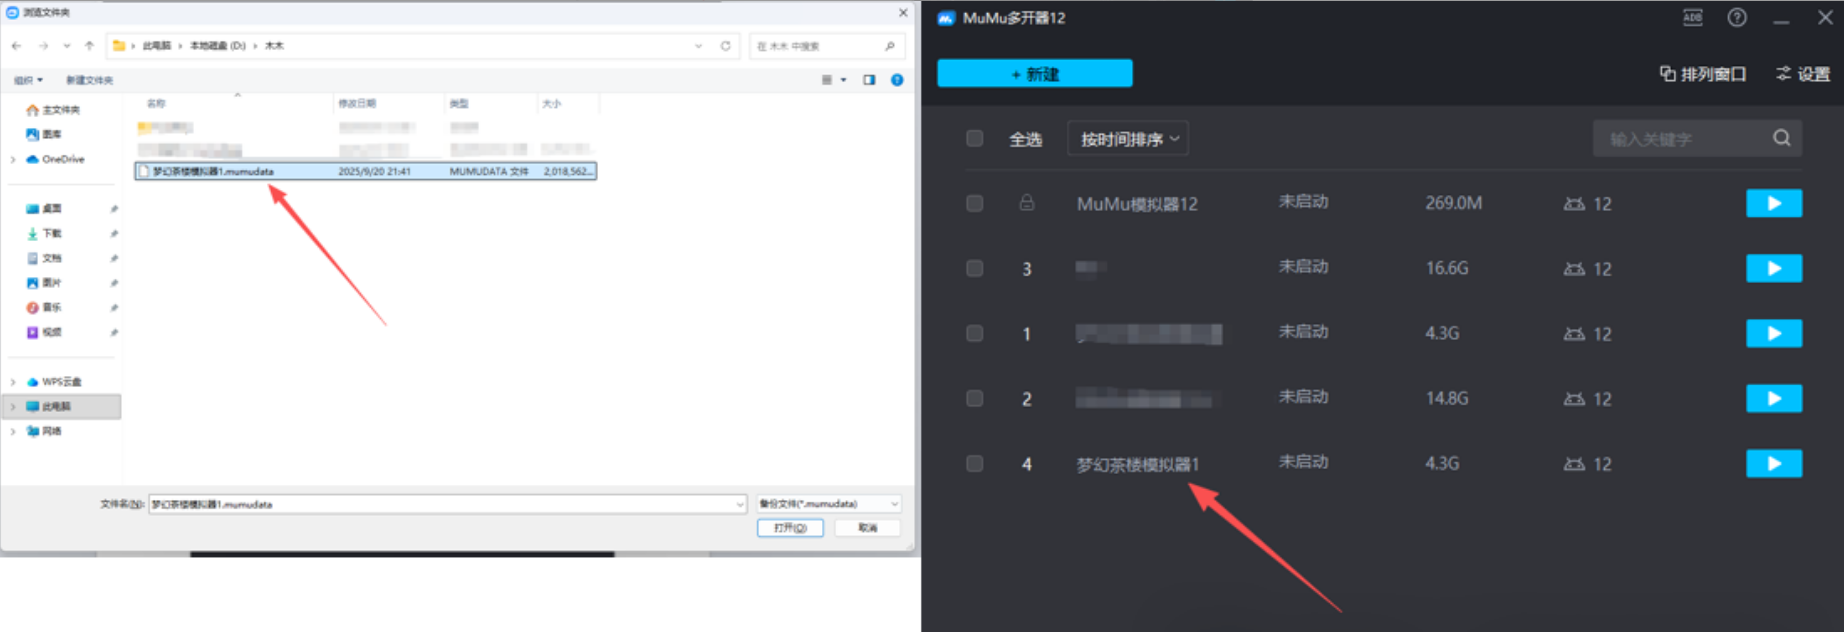
Task: Start the 梦幻茶楼模拟器1 emulator play button
Action: [1773, 464]
